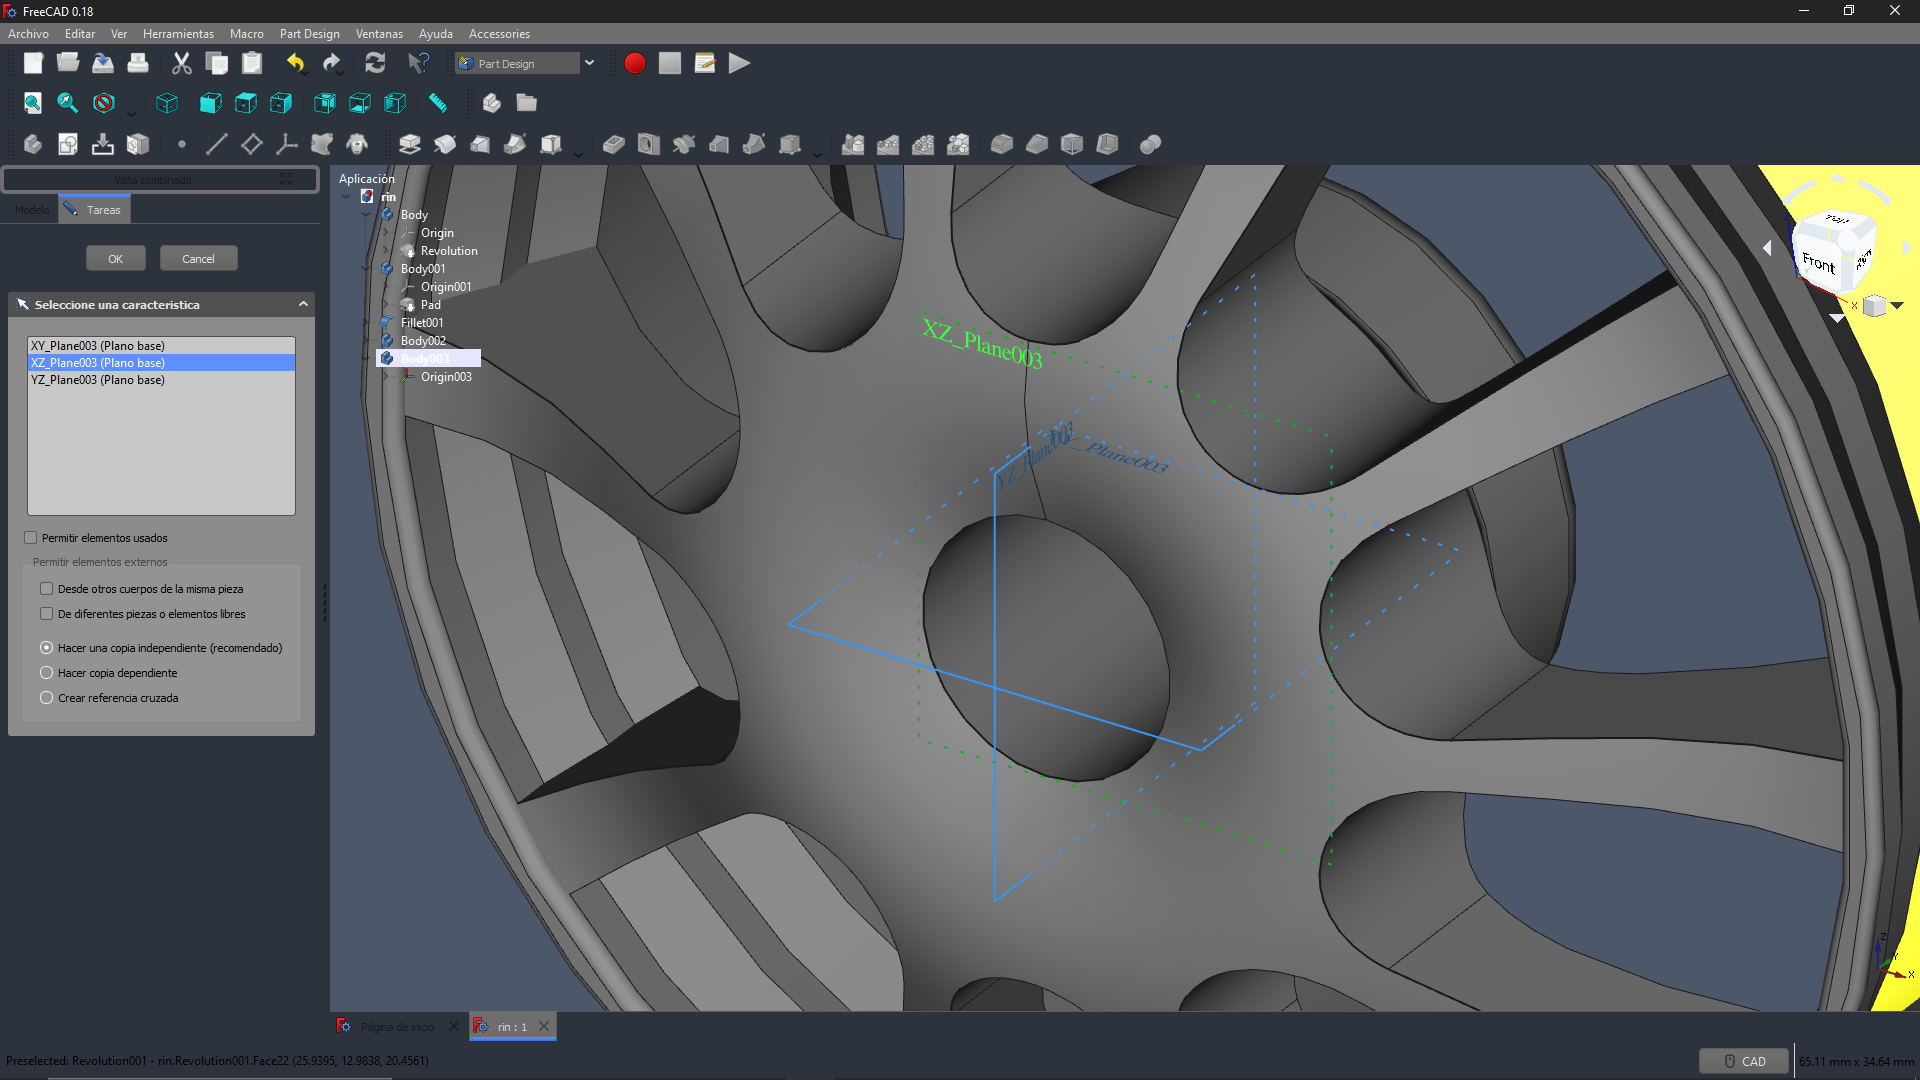Select YZ_Plane003 in the feature list
Image resolution: width=1920 pixels, height=1080 pixels.
click(x=98, y=380)
